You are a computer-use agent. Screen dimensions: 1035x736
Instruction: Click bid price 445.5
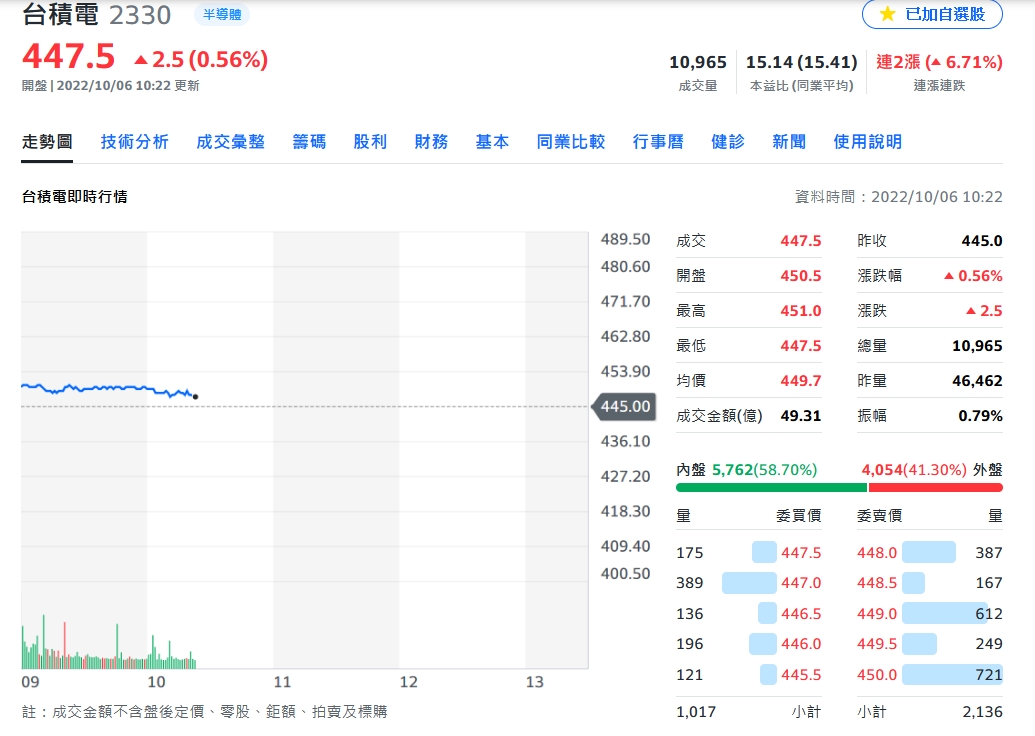pyautogui.click(x=801, y=675)
